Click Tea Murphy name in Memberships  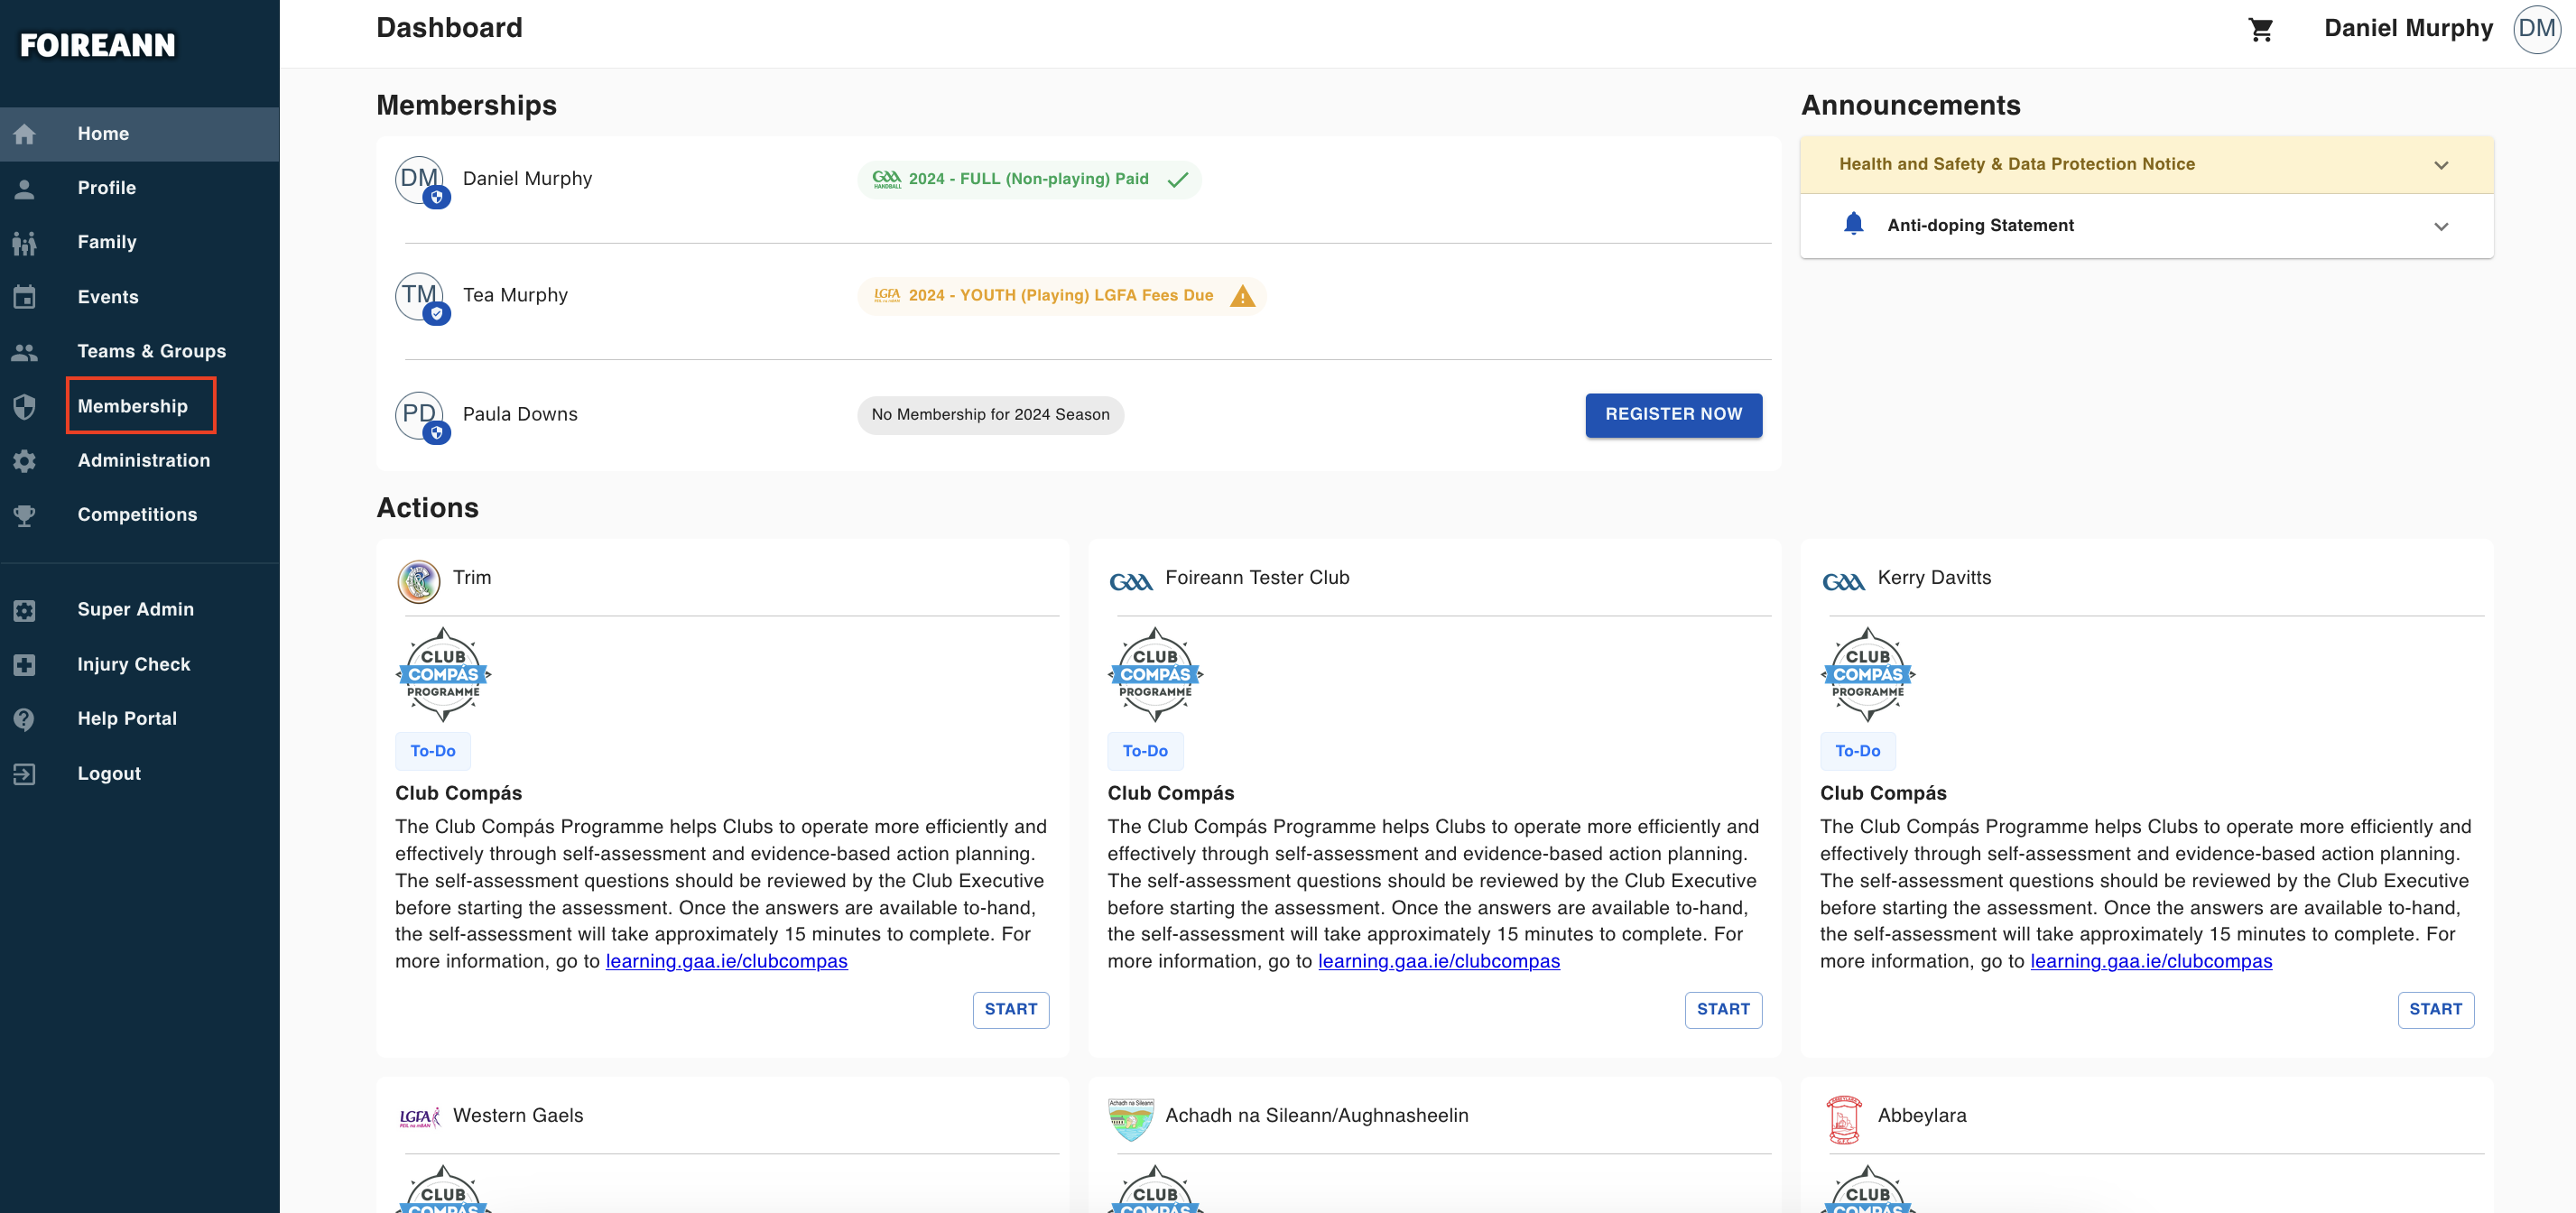pos(515,296)
